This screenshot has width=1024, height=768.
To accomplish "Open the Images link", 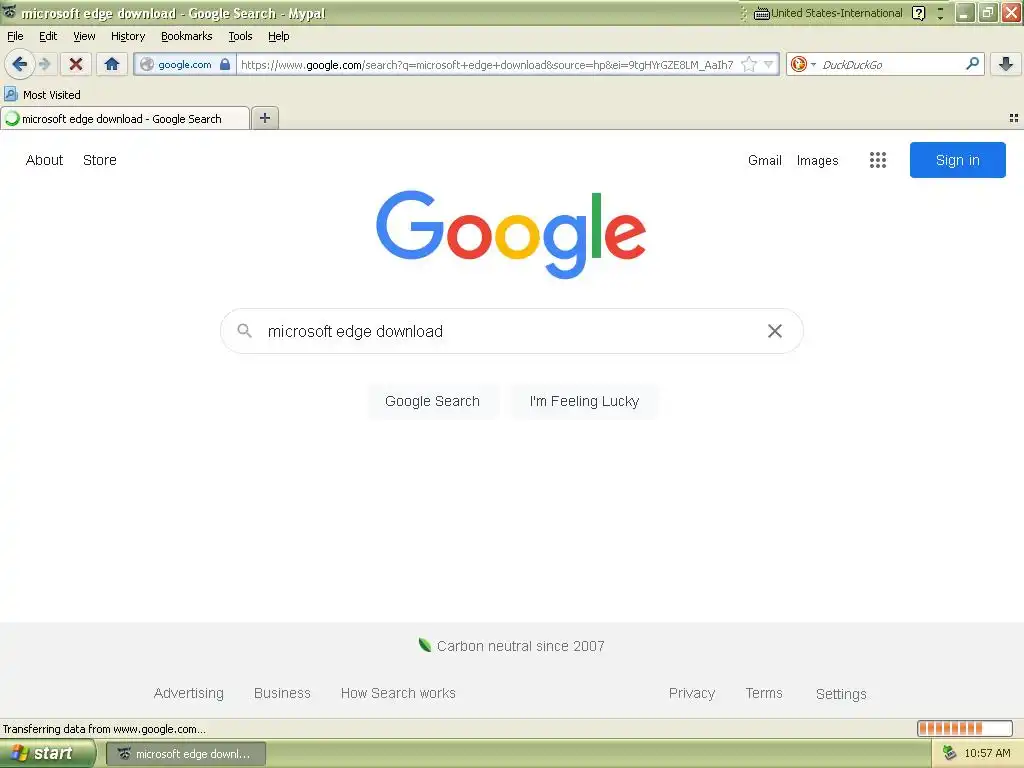I will tap(818, 160).
